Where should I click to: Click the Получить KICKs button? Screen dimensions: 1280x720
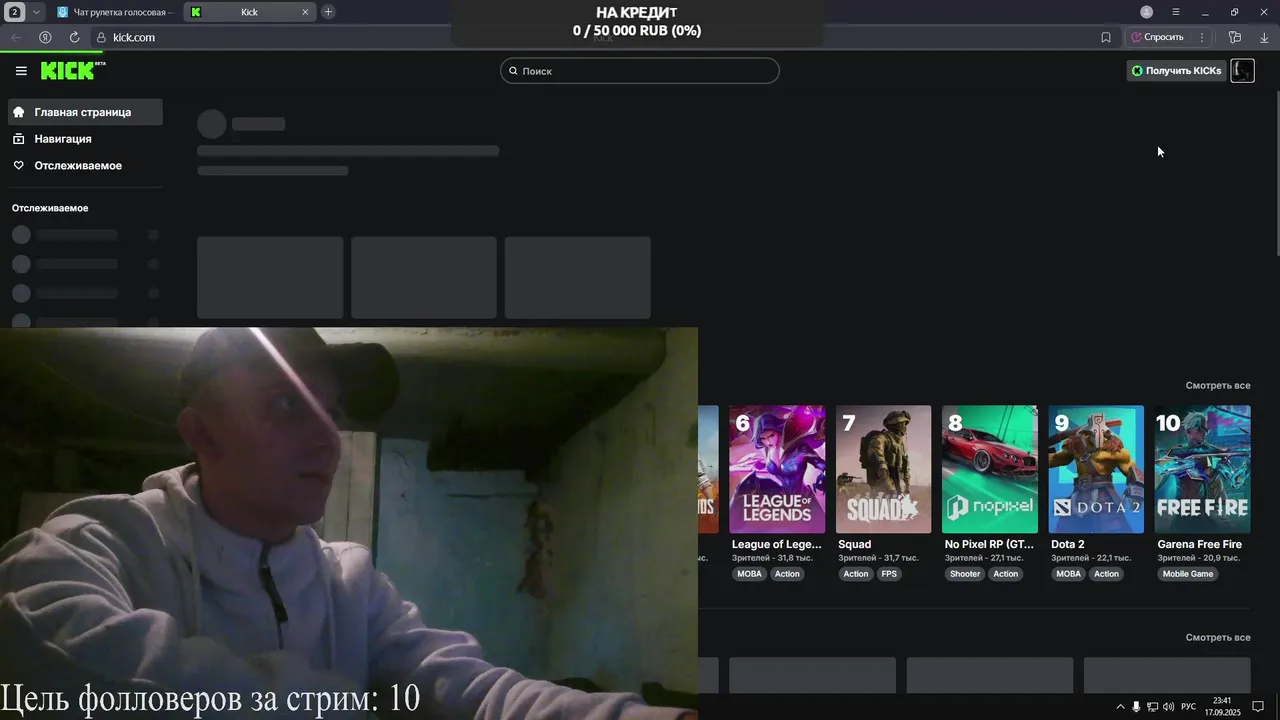[1176, 71]
